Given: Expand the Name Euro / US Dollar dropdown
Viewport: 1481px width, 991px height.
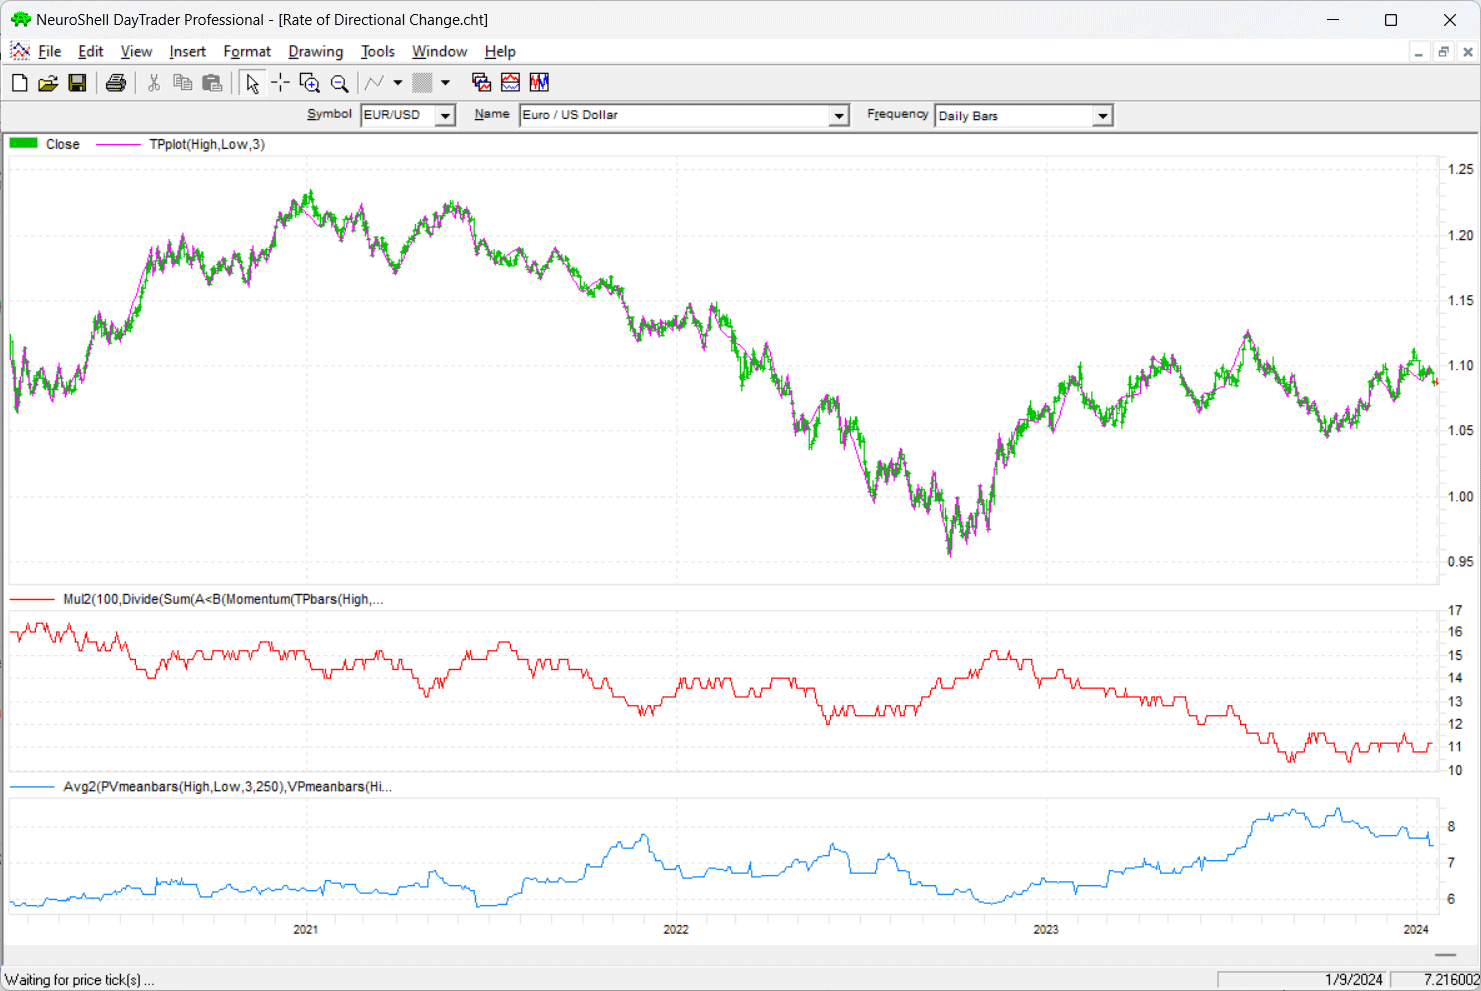Looking at the screenshot, I should tap(839, 116).
